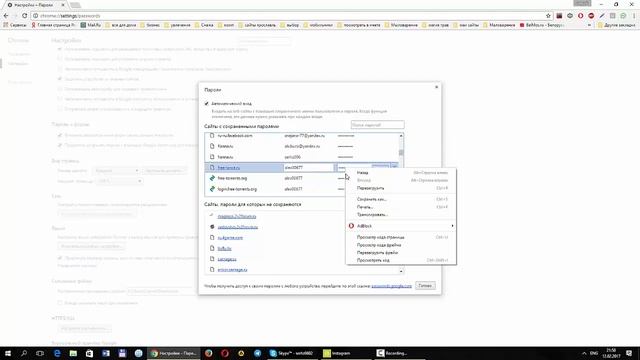Open Task View on the taskbar
This screenshot has height=360, width=640.
(x=40, y=353)
